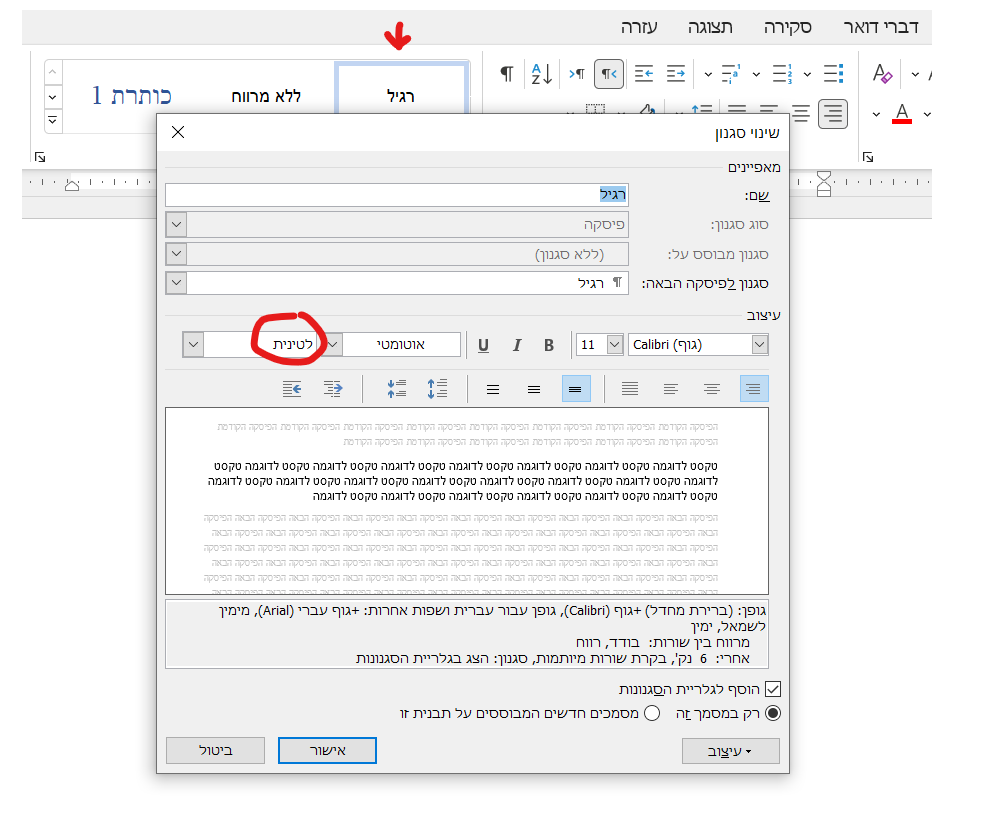Open the סקירה ribbon tab
Viewport: 988px width, 819px height.
[x=788, y=27]
